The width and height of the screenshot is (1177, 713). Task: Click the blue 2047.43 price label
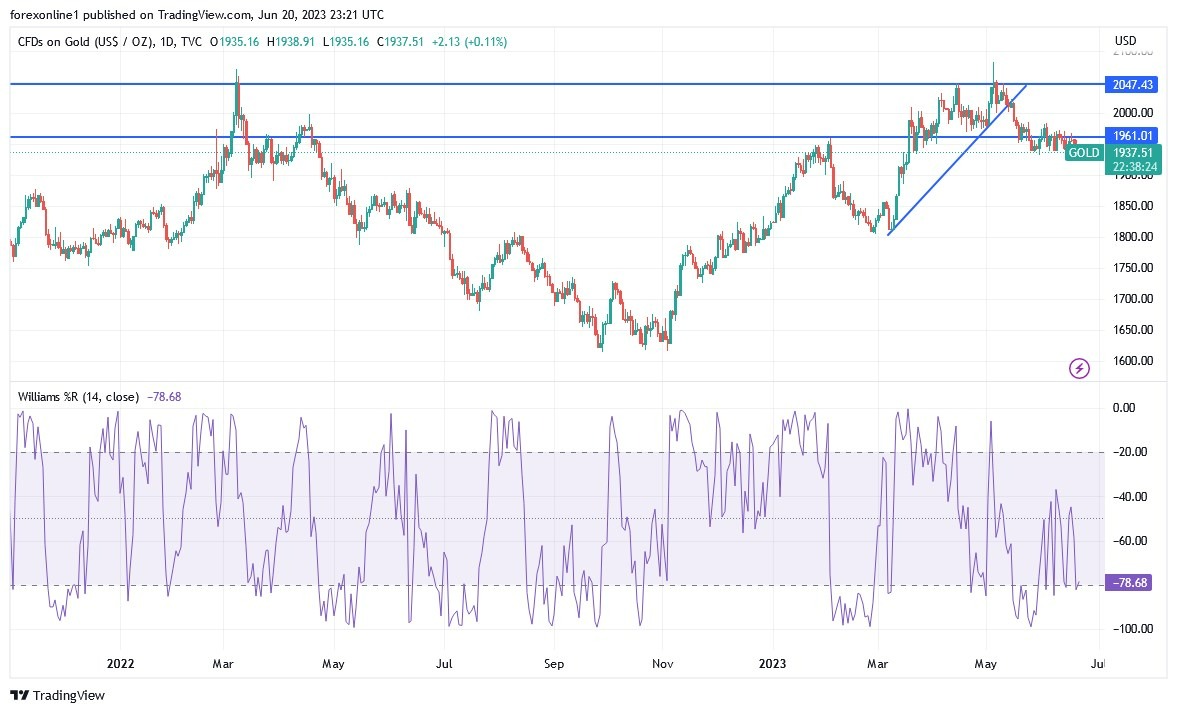[x=1130, y=85]
